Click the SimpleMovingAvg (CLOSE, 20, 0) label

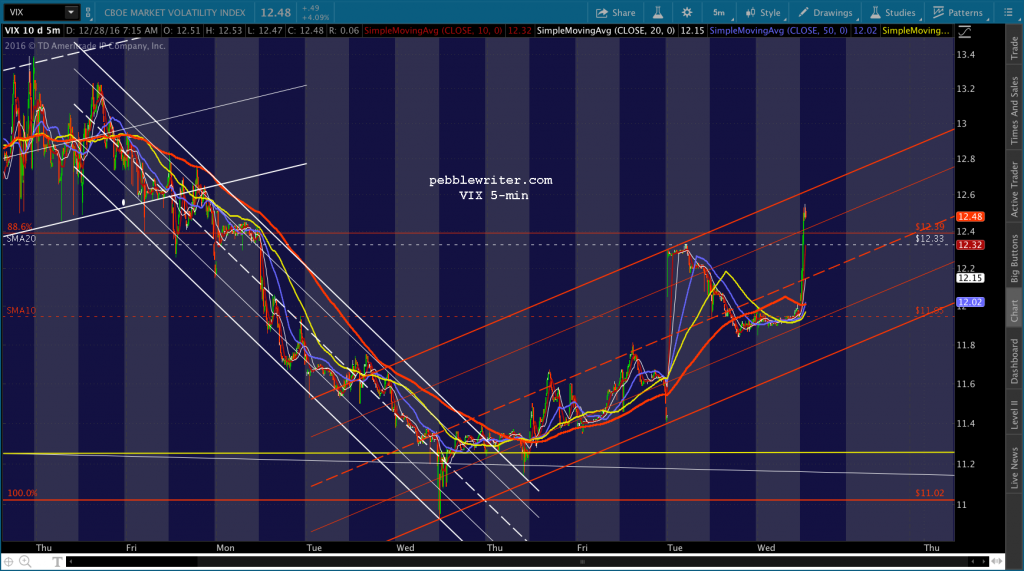tap(606, 31)
